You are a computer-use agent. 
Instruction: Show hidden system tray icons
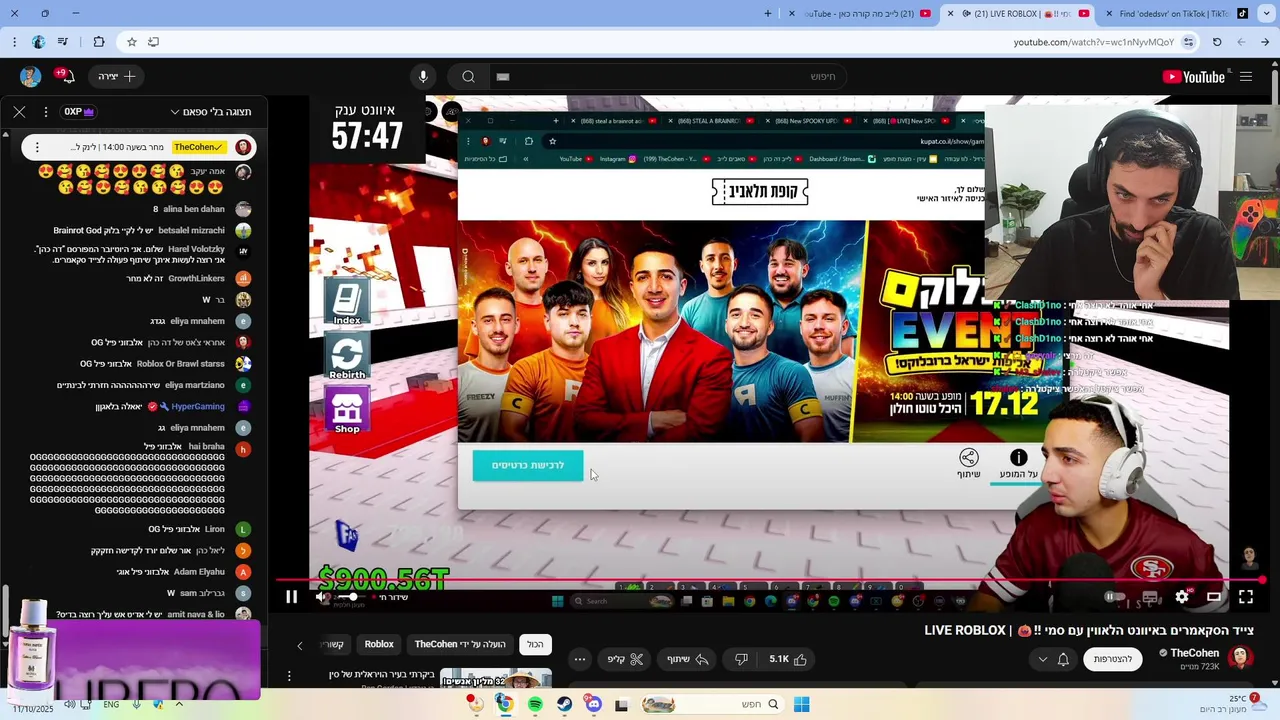(179, 704)
